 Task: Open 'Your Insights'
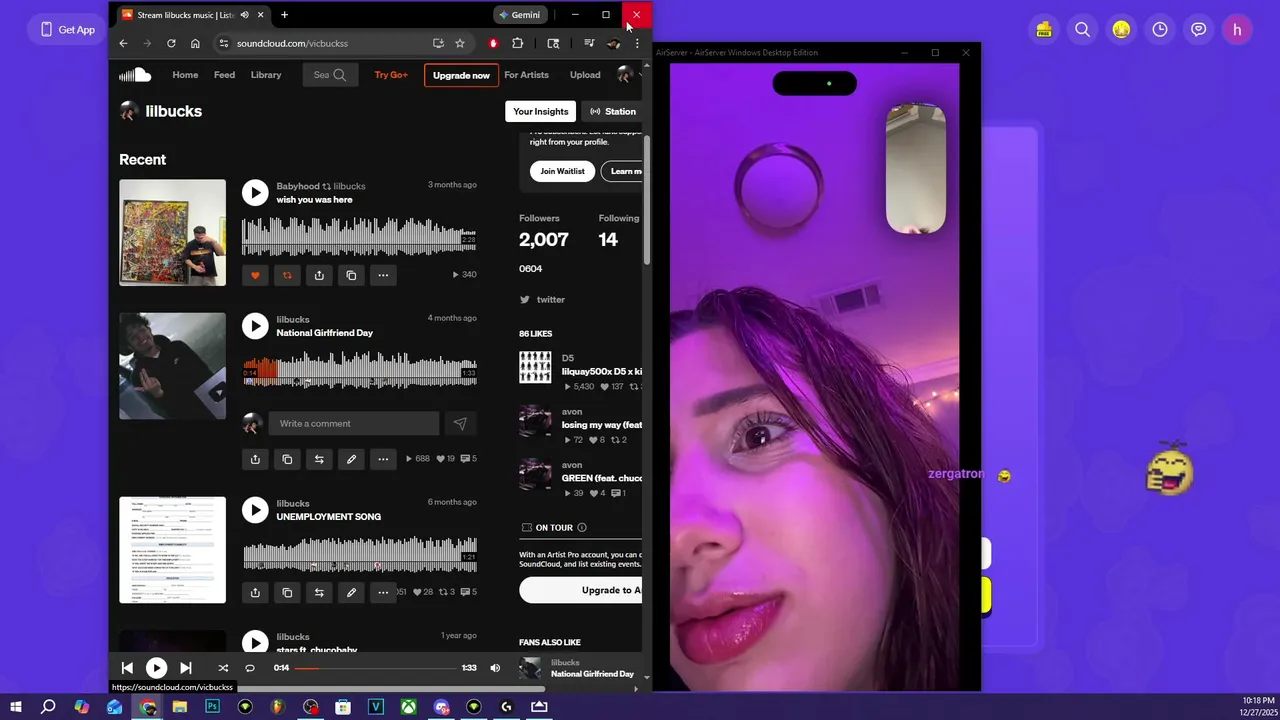coord(540,111)
